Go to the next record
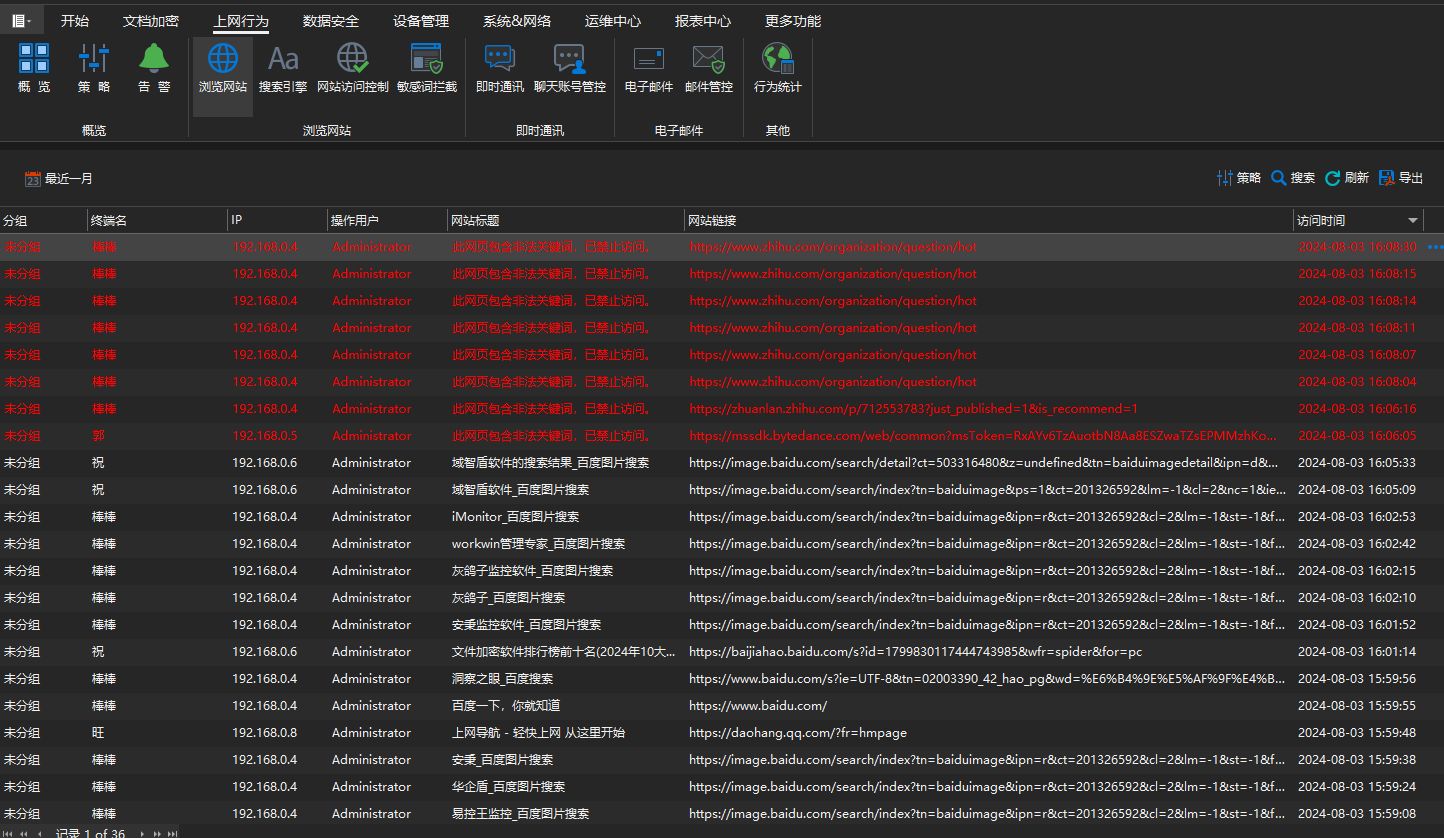 (x=141, y=832)
